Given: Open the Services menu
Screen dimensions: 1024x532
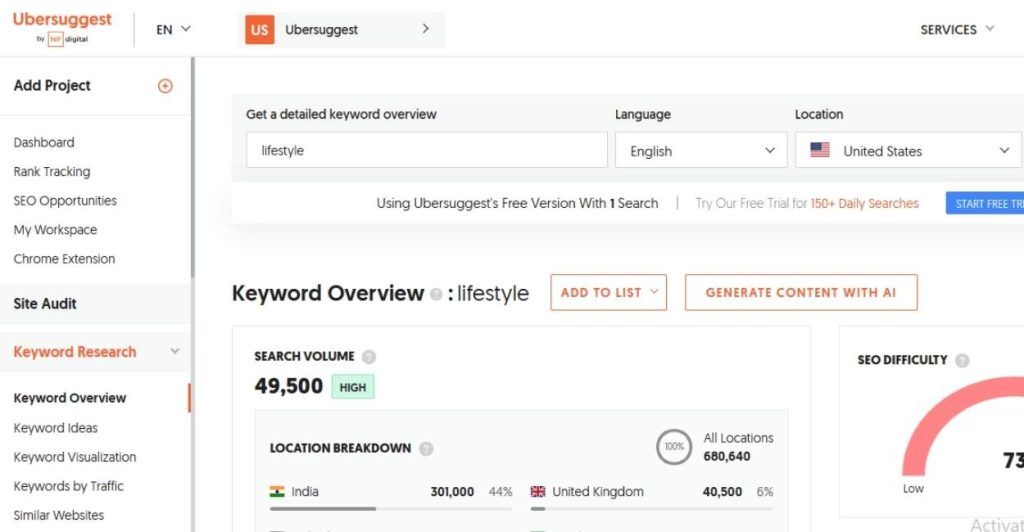Looking at the screenshot, I should pyautogui.click(x=957, y=30).
